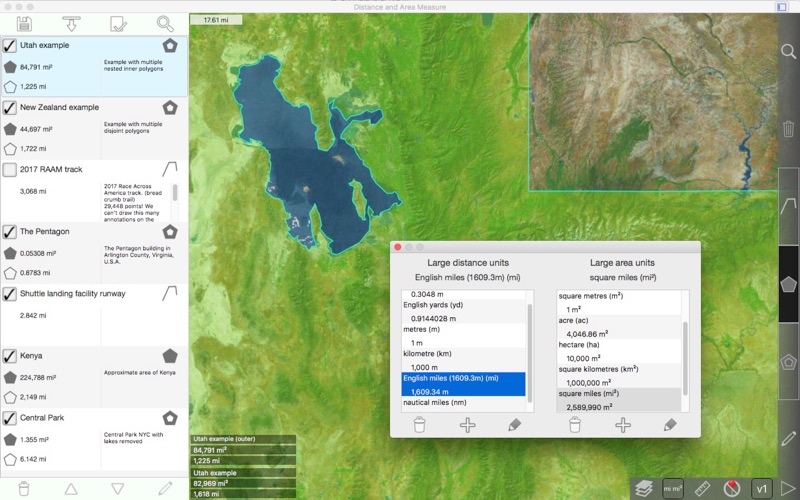Toggle the Utah example checkbox
This screenshot has width=800, height=500.
coord(10,45)
